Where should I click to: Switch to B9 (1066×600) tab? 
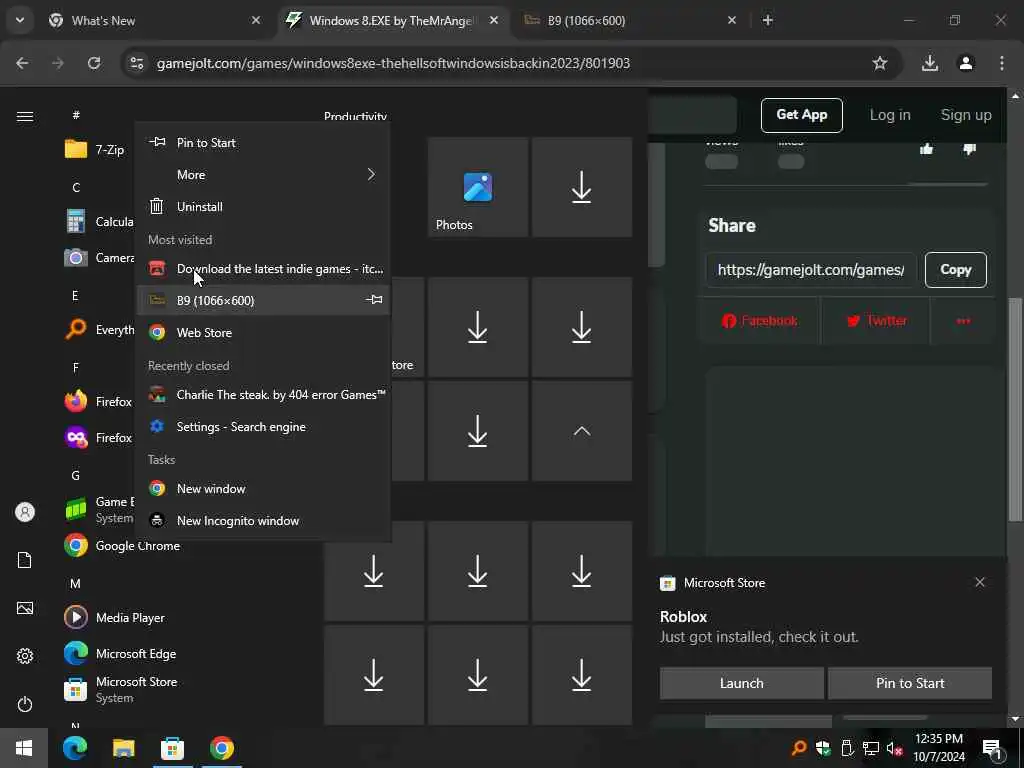tap(632, 20)
